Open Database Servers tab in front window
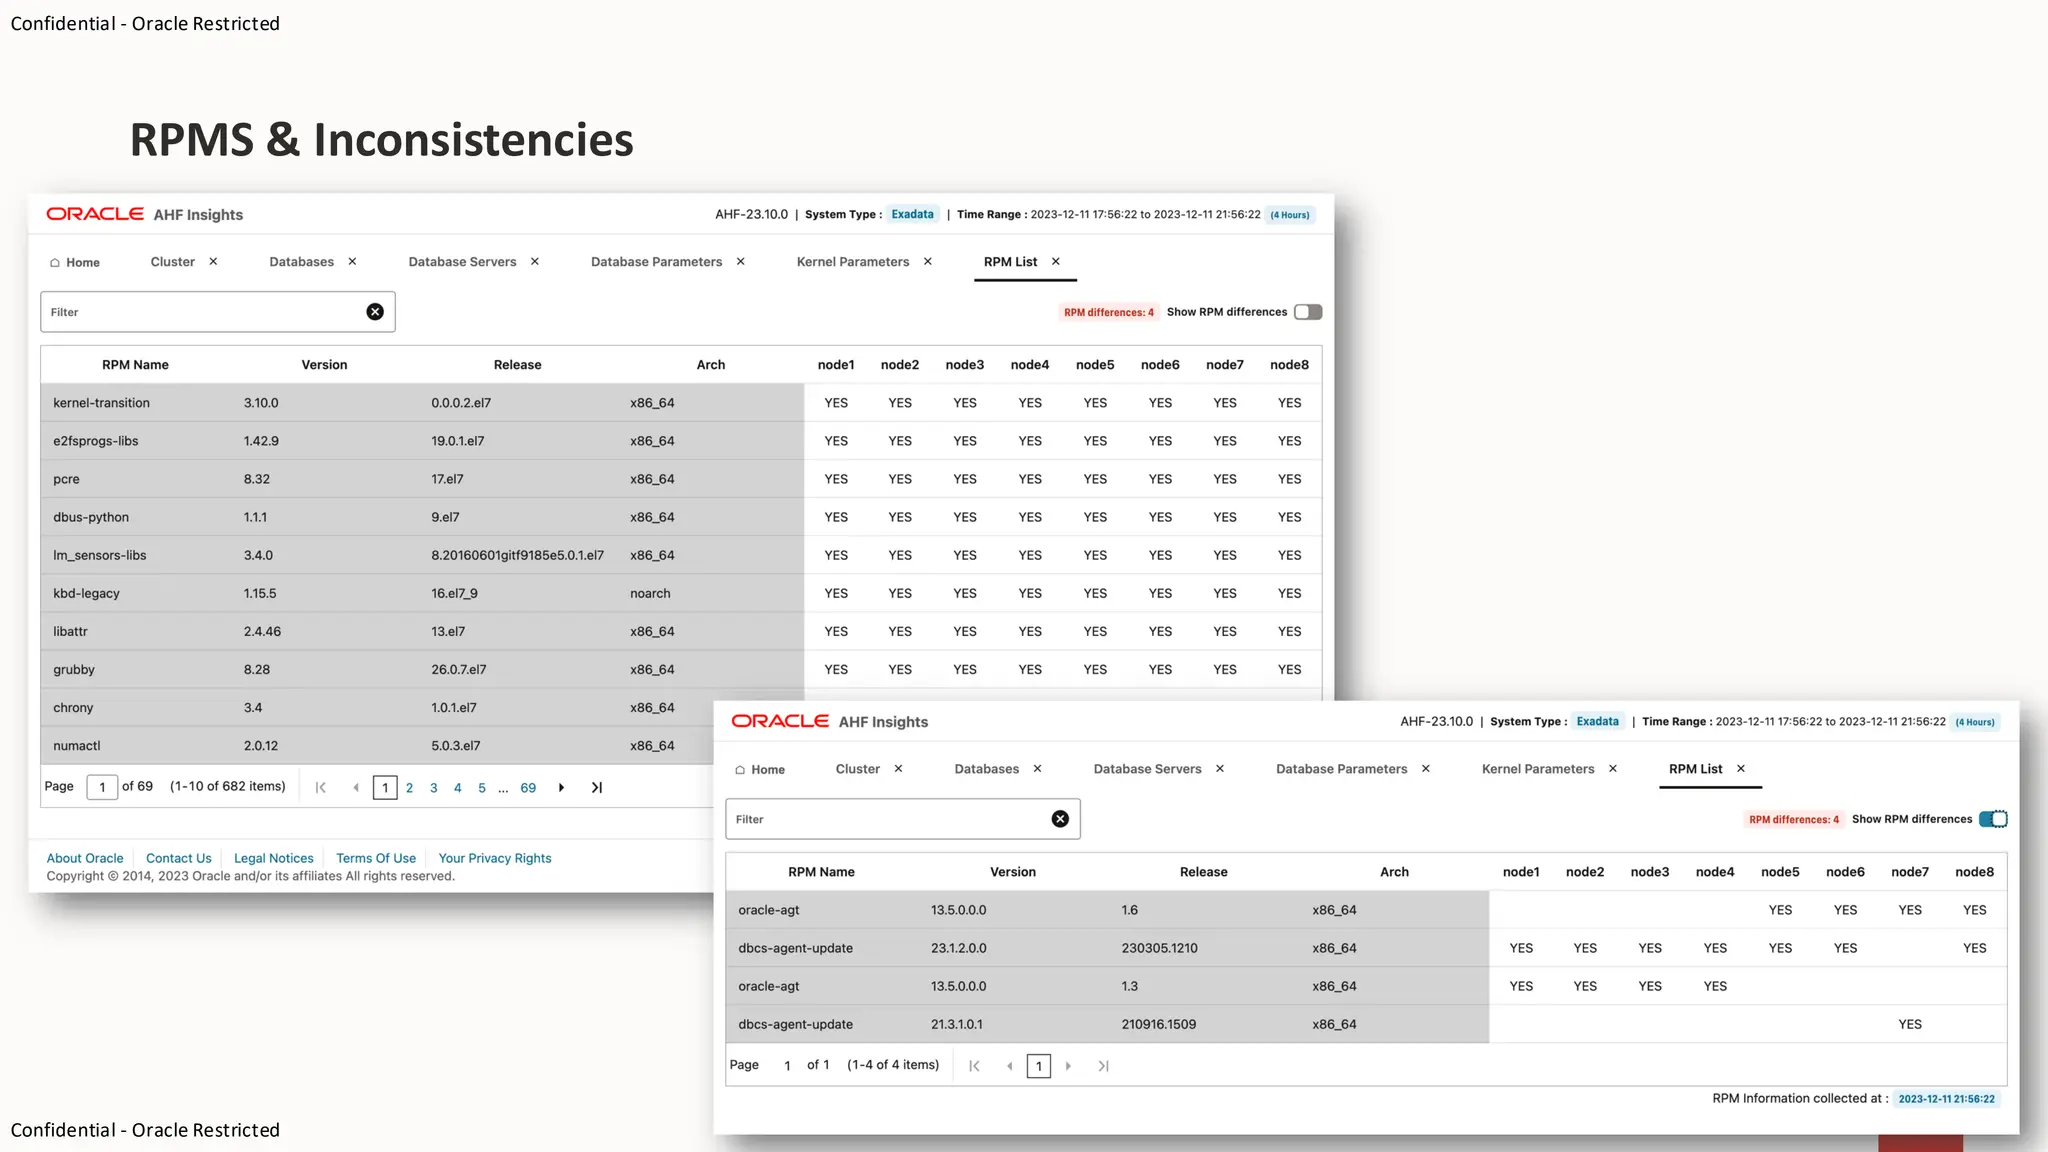The height and width of the screenshot is (1152, 2048). coord(1147,769)
